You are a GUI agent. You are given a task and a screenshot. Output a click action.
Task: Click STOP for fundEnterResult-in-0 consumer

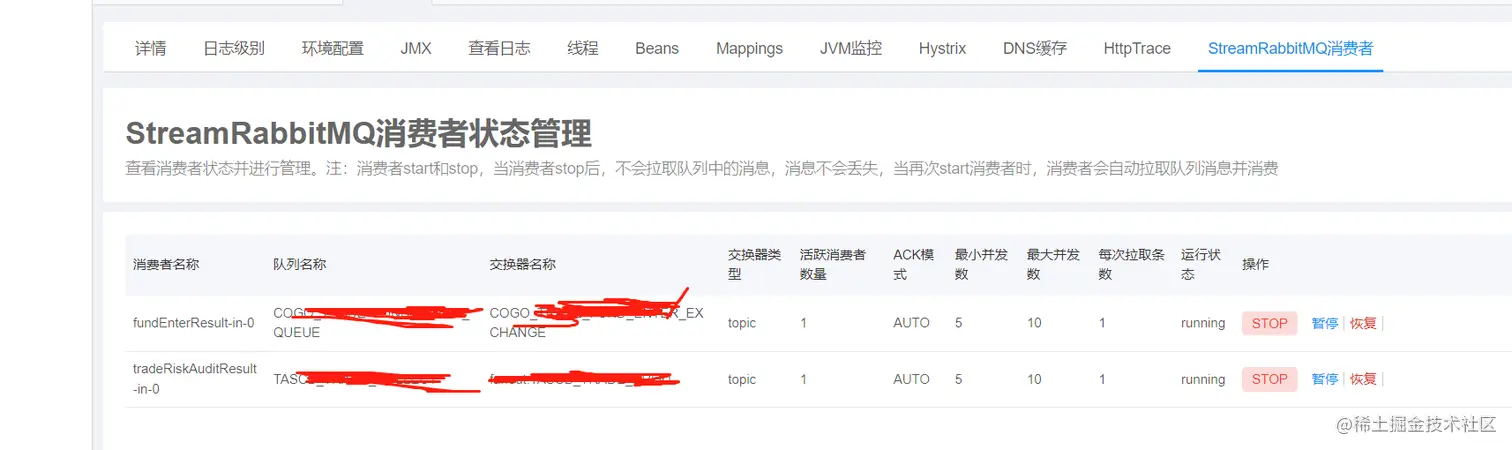pyautogui.click(x=1269, y=323)
